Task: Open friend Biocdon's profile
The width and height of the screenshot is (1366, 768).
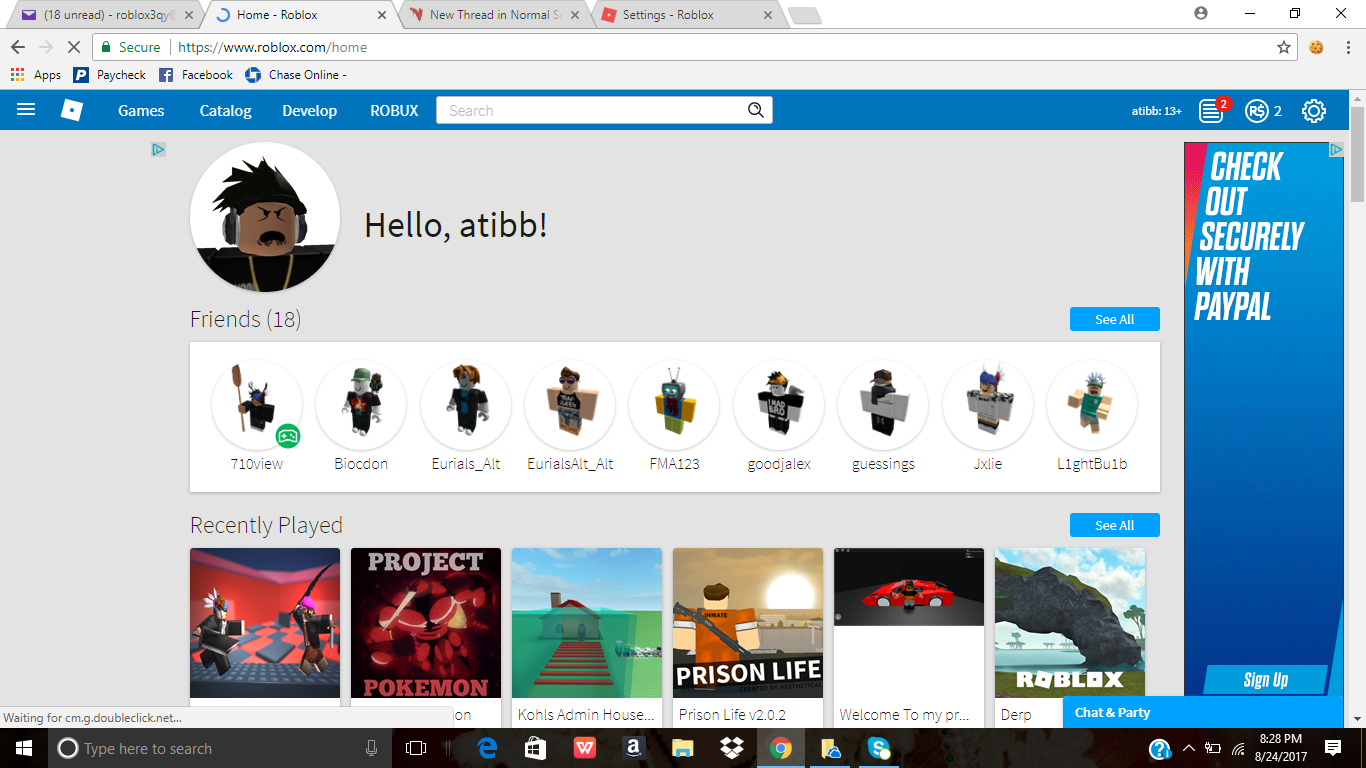Action: pos(361,405)
